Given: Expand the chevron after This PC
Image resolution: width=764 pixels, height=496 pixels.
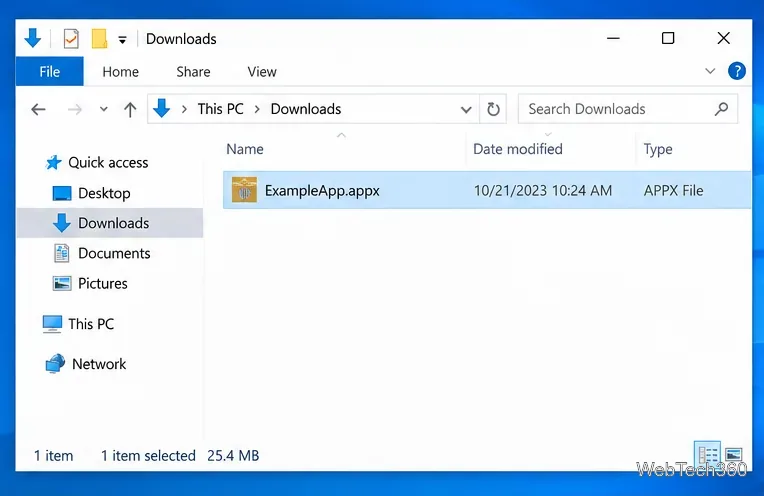Looking at the screenshot, I should point(257,109).
